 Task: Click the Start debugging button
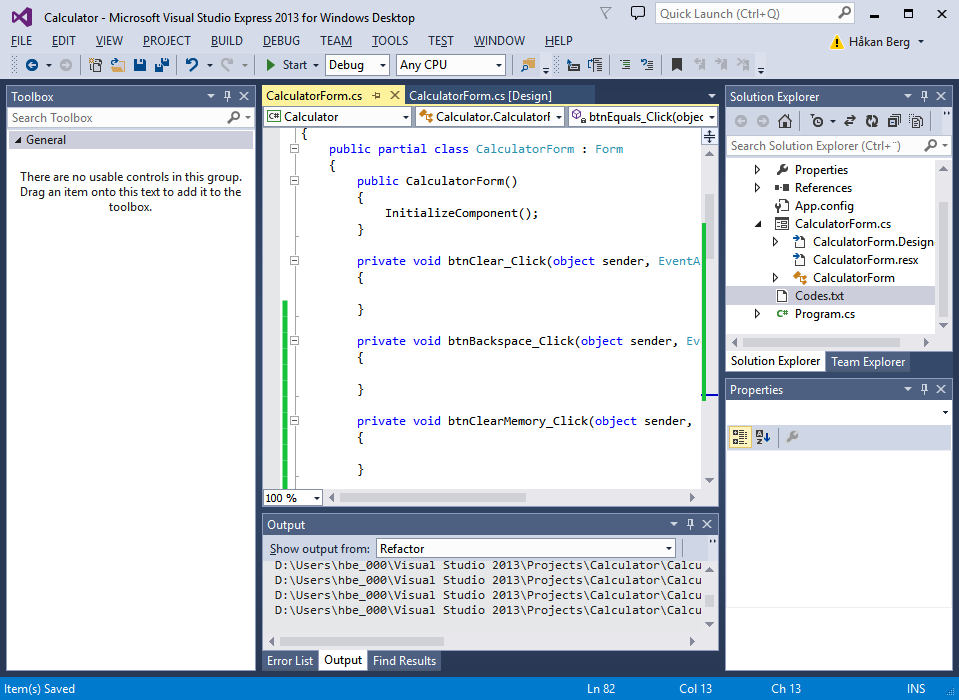(287, 65)
